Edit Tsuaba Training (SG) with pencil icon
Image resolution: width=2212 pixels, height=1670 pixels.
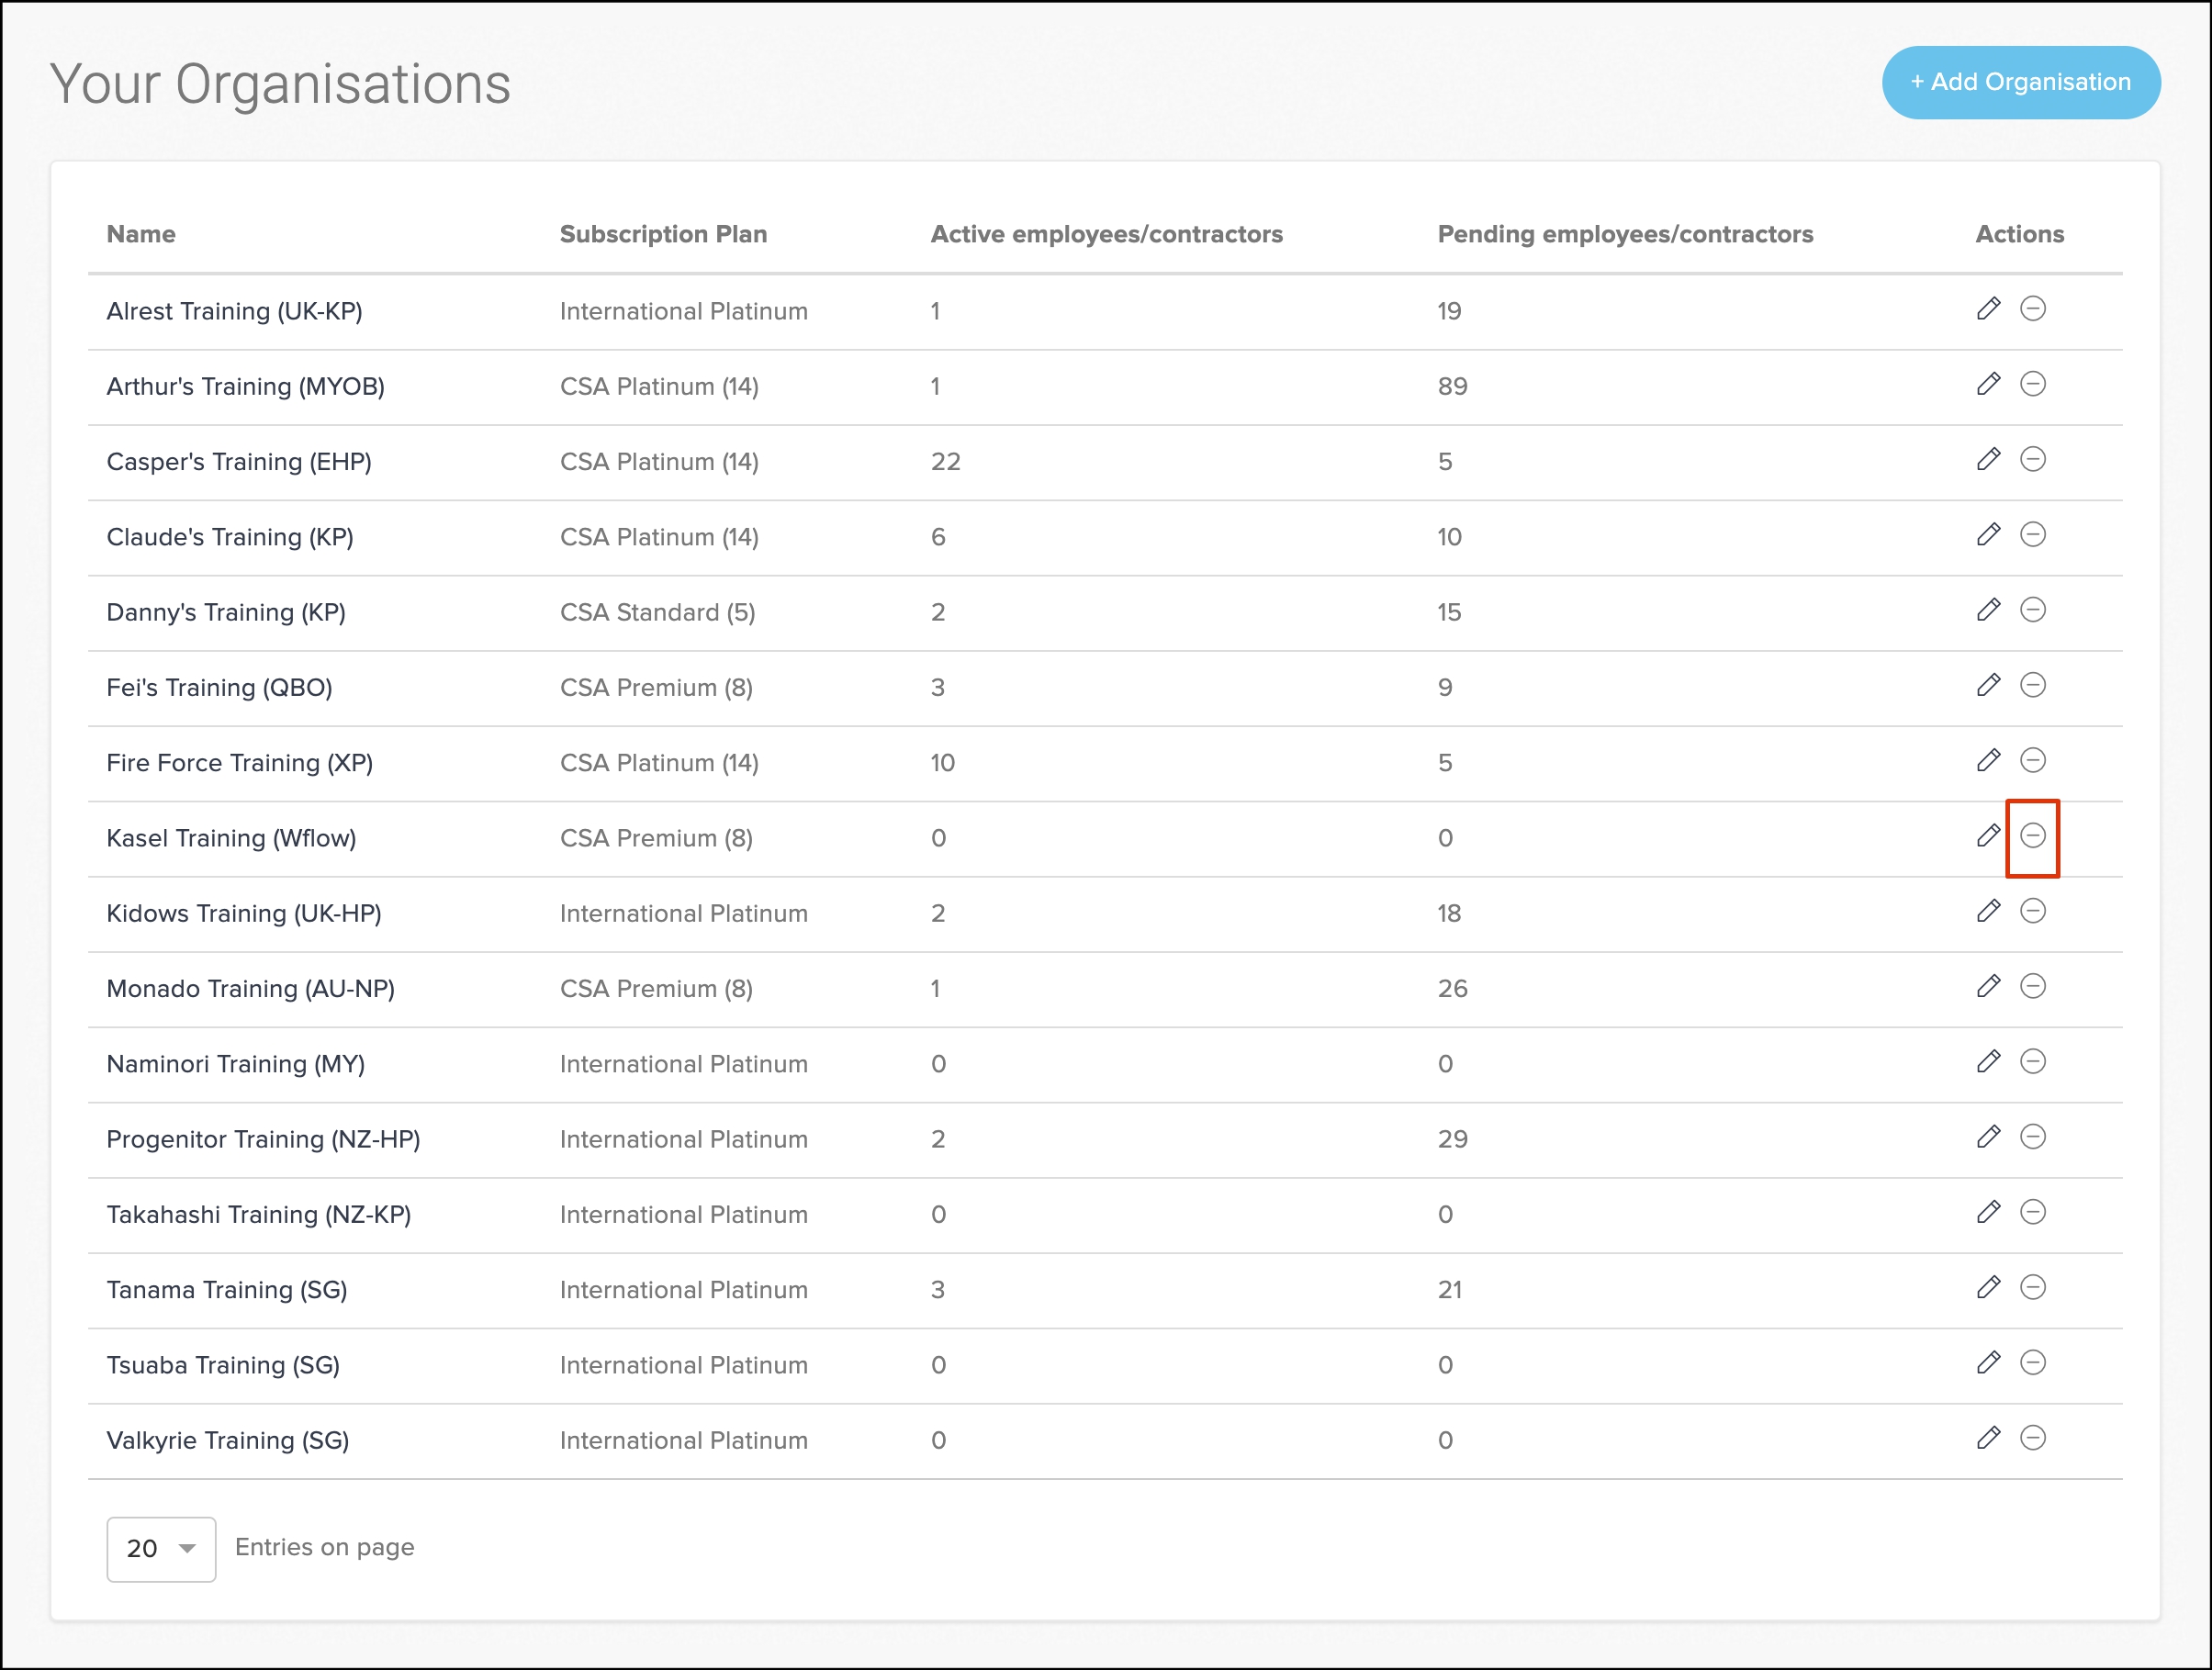tap(1988, 1363)
